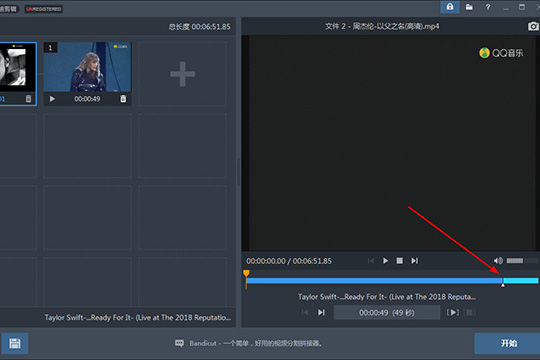540x360 pixels.
Task: Save project with the floppy disk icon
Action: tap(15, 343)
